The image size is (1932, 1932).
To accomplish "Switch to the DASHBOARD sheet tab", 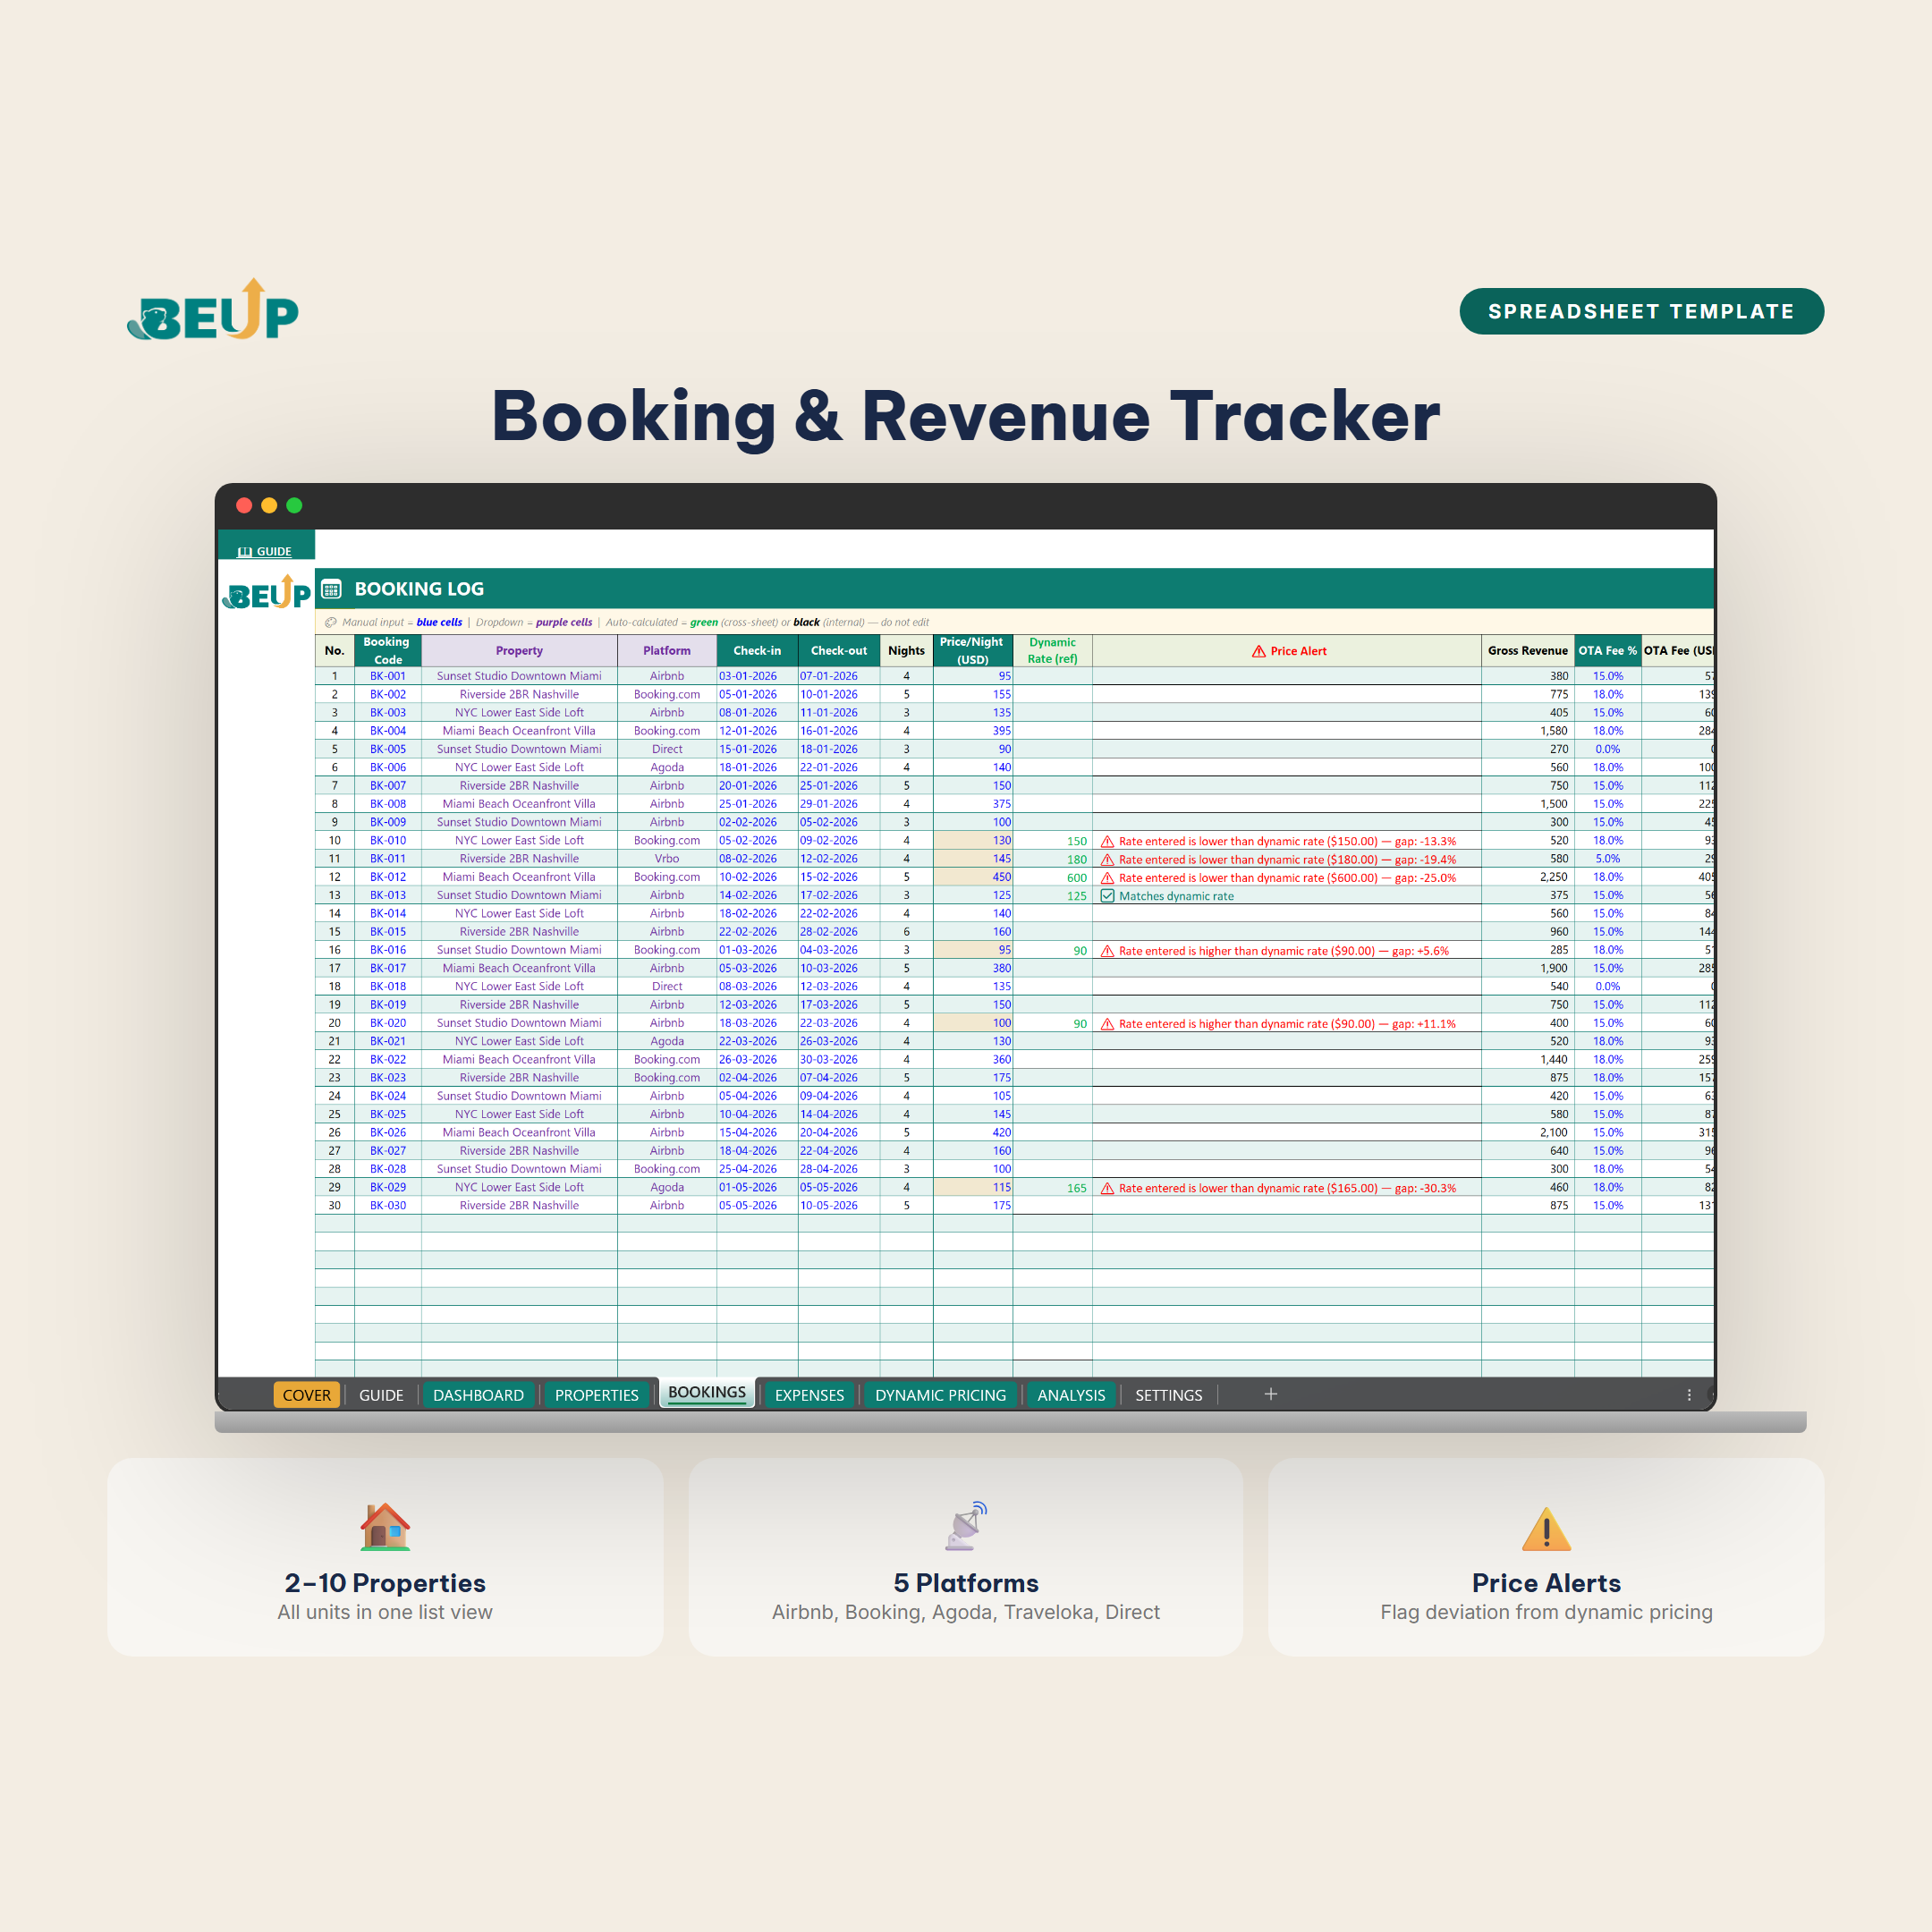I will tap(478, 1395).
